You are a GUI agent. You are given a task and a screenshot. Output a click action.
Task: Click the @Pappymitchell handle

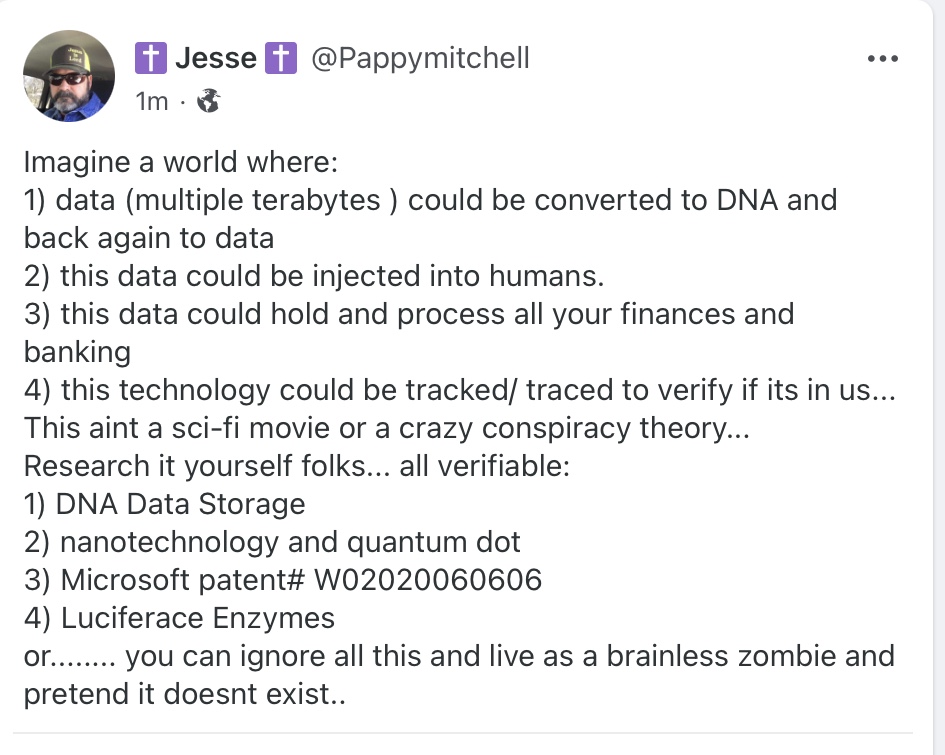coord(421,59)
